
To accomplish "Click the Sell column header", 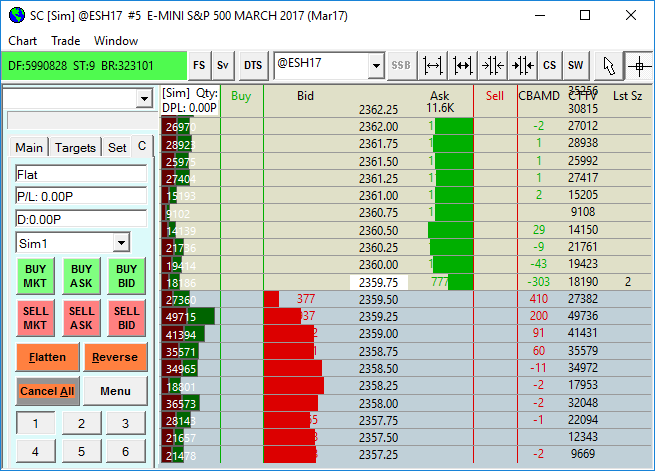I will (495, 96).
